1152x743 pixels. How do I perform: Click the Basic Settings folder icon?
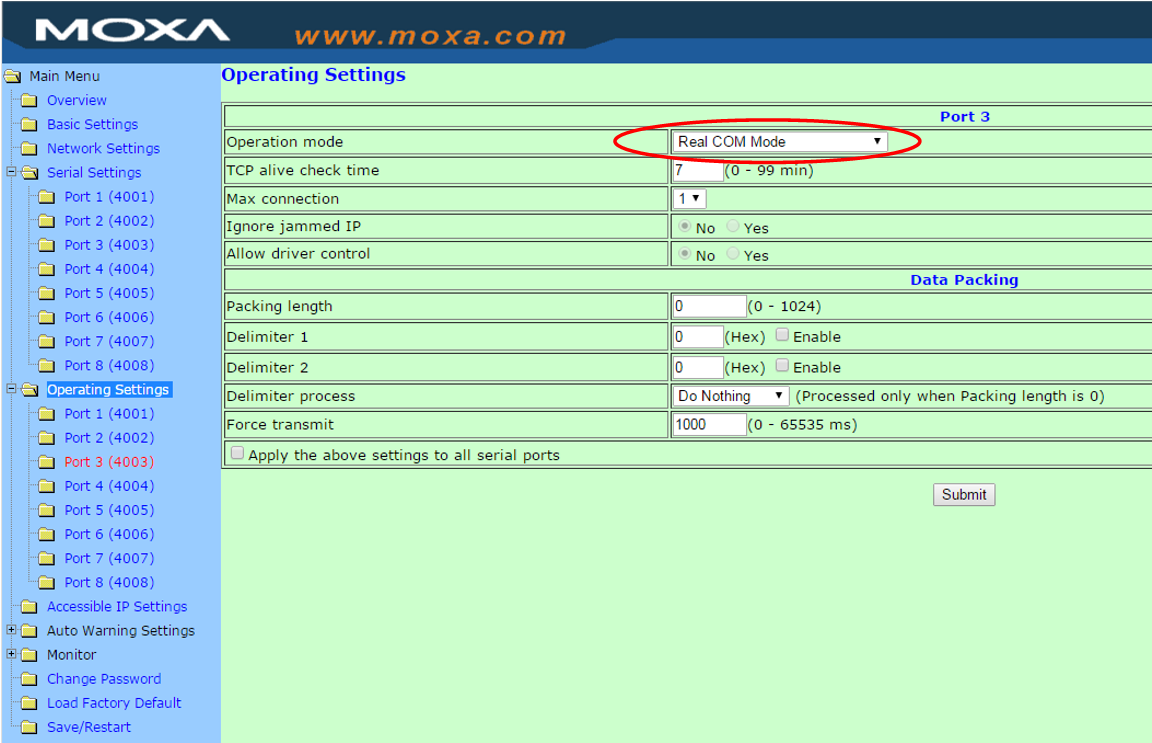tap(29, 124)
